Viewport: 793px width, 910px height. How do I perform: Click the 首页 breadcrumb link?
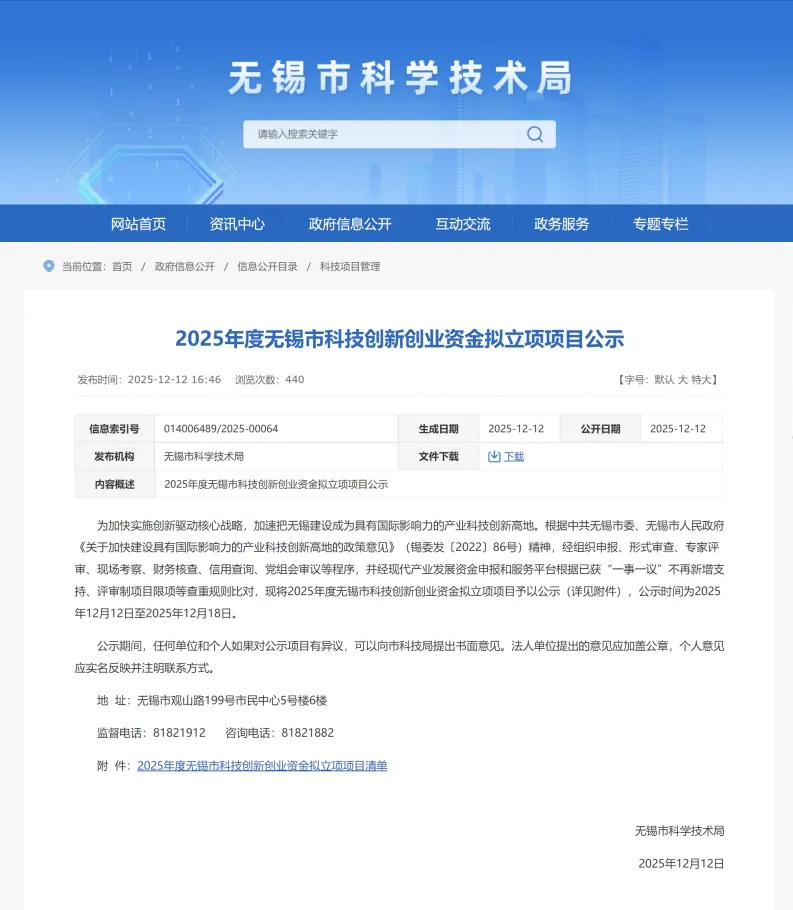click(122, 267)
